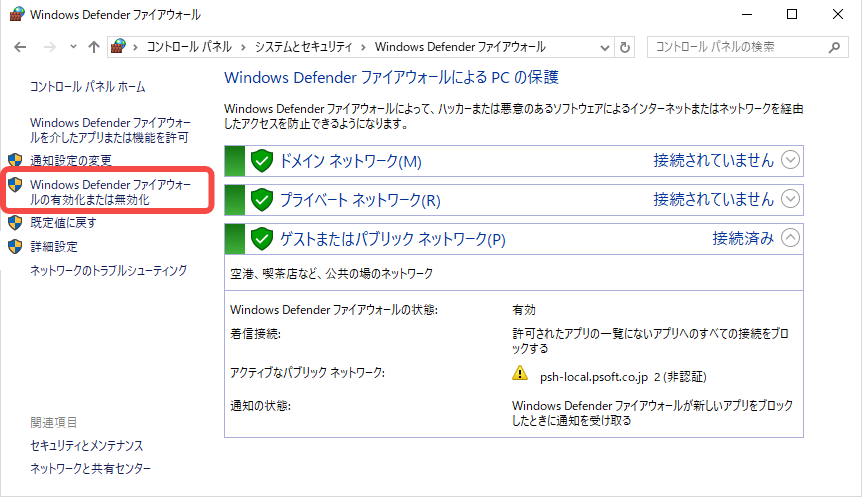This screenshot has width=864, height=499.
Task: Click the firewall icon in address bar
Action: [x=118, y=47]
